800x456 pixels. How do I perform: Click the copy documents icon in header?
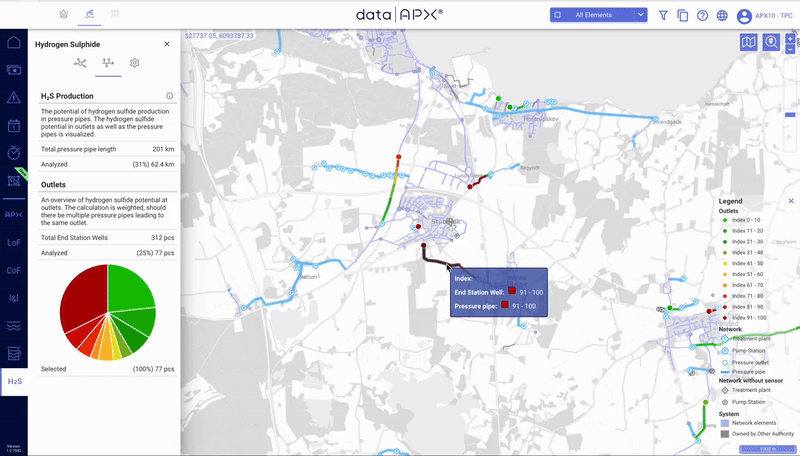pos(683,15)
